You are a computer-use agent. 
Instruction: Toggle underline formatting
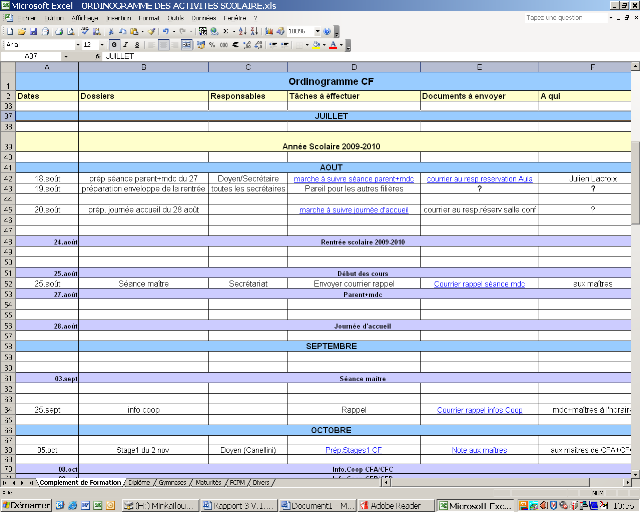[x=135, y=45]
